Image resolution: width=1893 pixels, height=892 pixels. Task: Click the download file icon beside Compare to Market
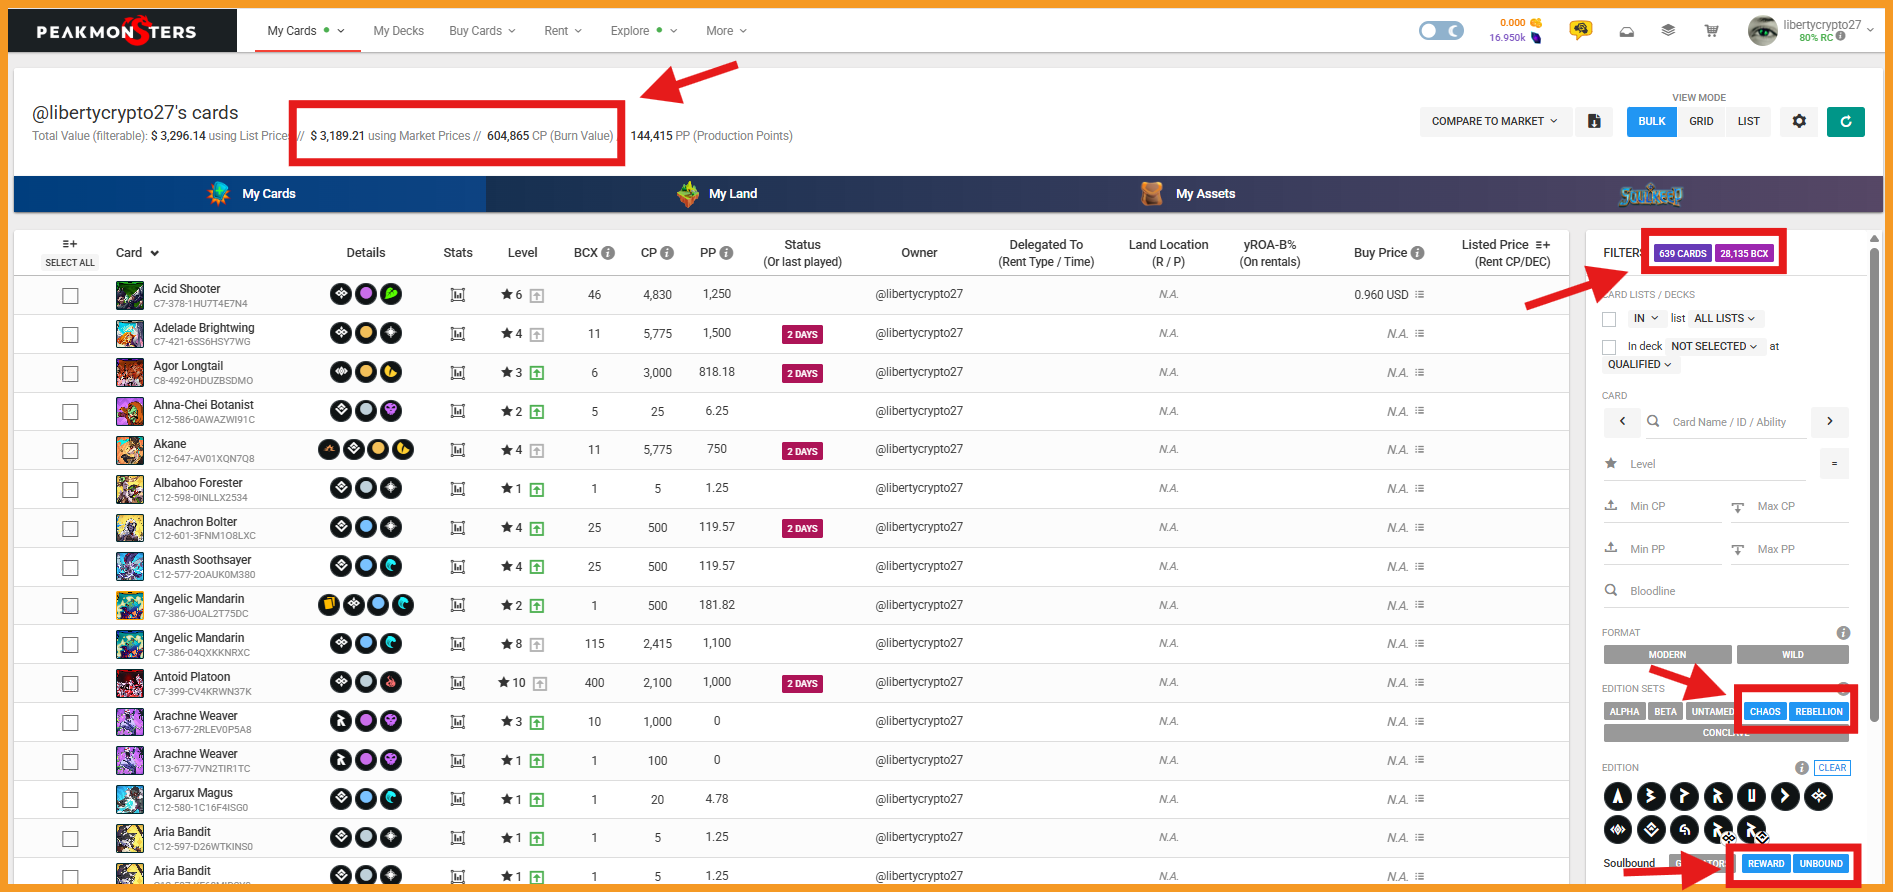tap(1595, 121)
